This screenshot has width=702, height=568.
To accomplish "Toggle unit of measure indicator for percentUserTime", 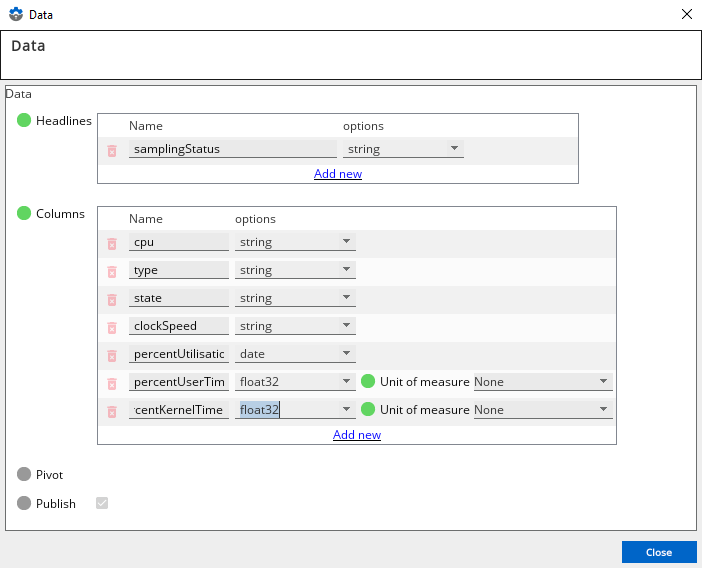I will pyautogui.click(x=368, y=381).
